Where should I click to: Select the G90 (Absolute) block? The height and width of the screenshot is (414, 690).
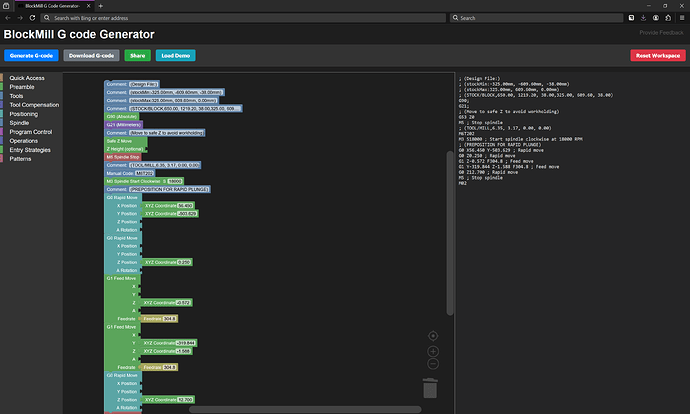[121, 117]
